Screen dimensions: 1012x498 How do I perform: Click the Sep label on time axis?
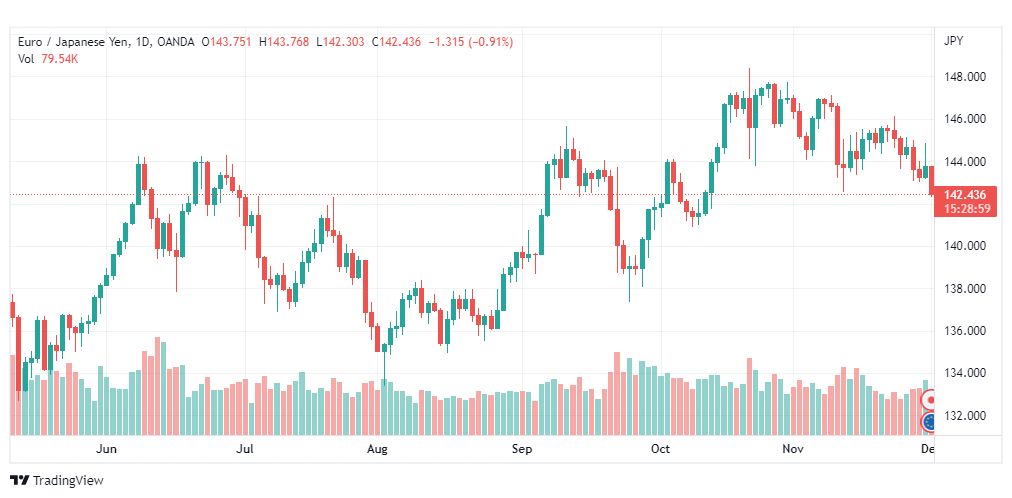(x=521, y=449)
